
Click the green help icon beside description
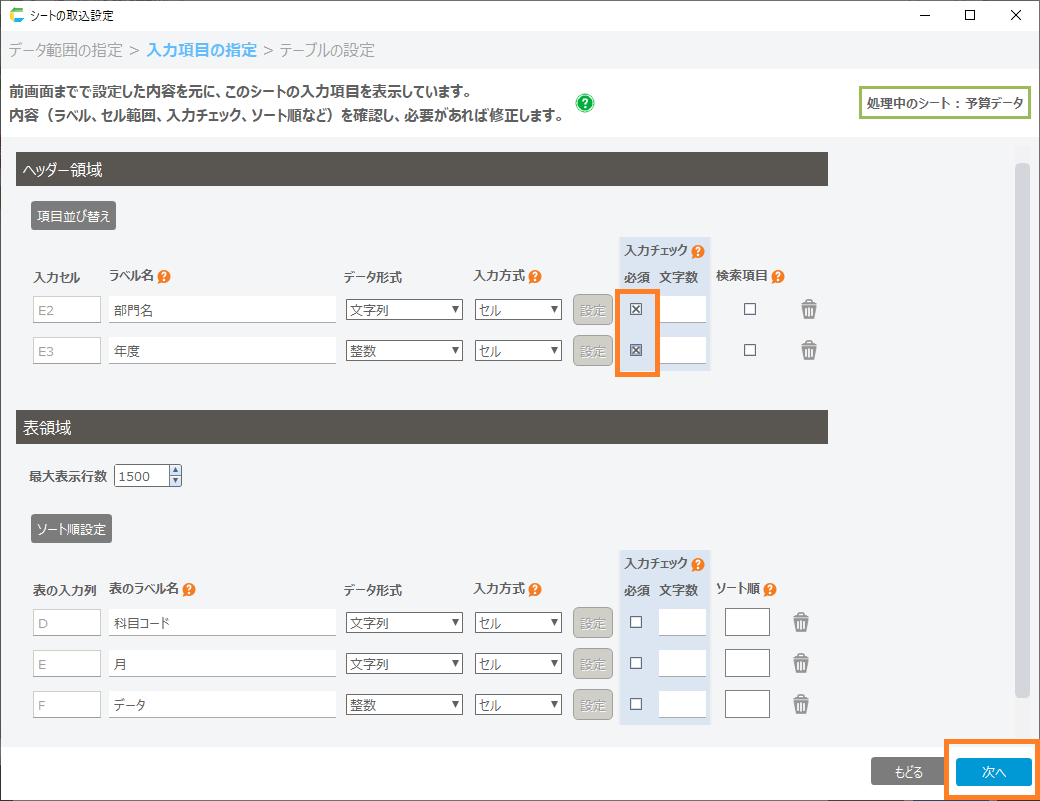(586, 103)
